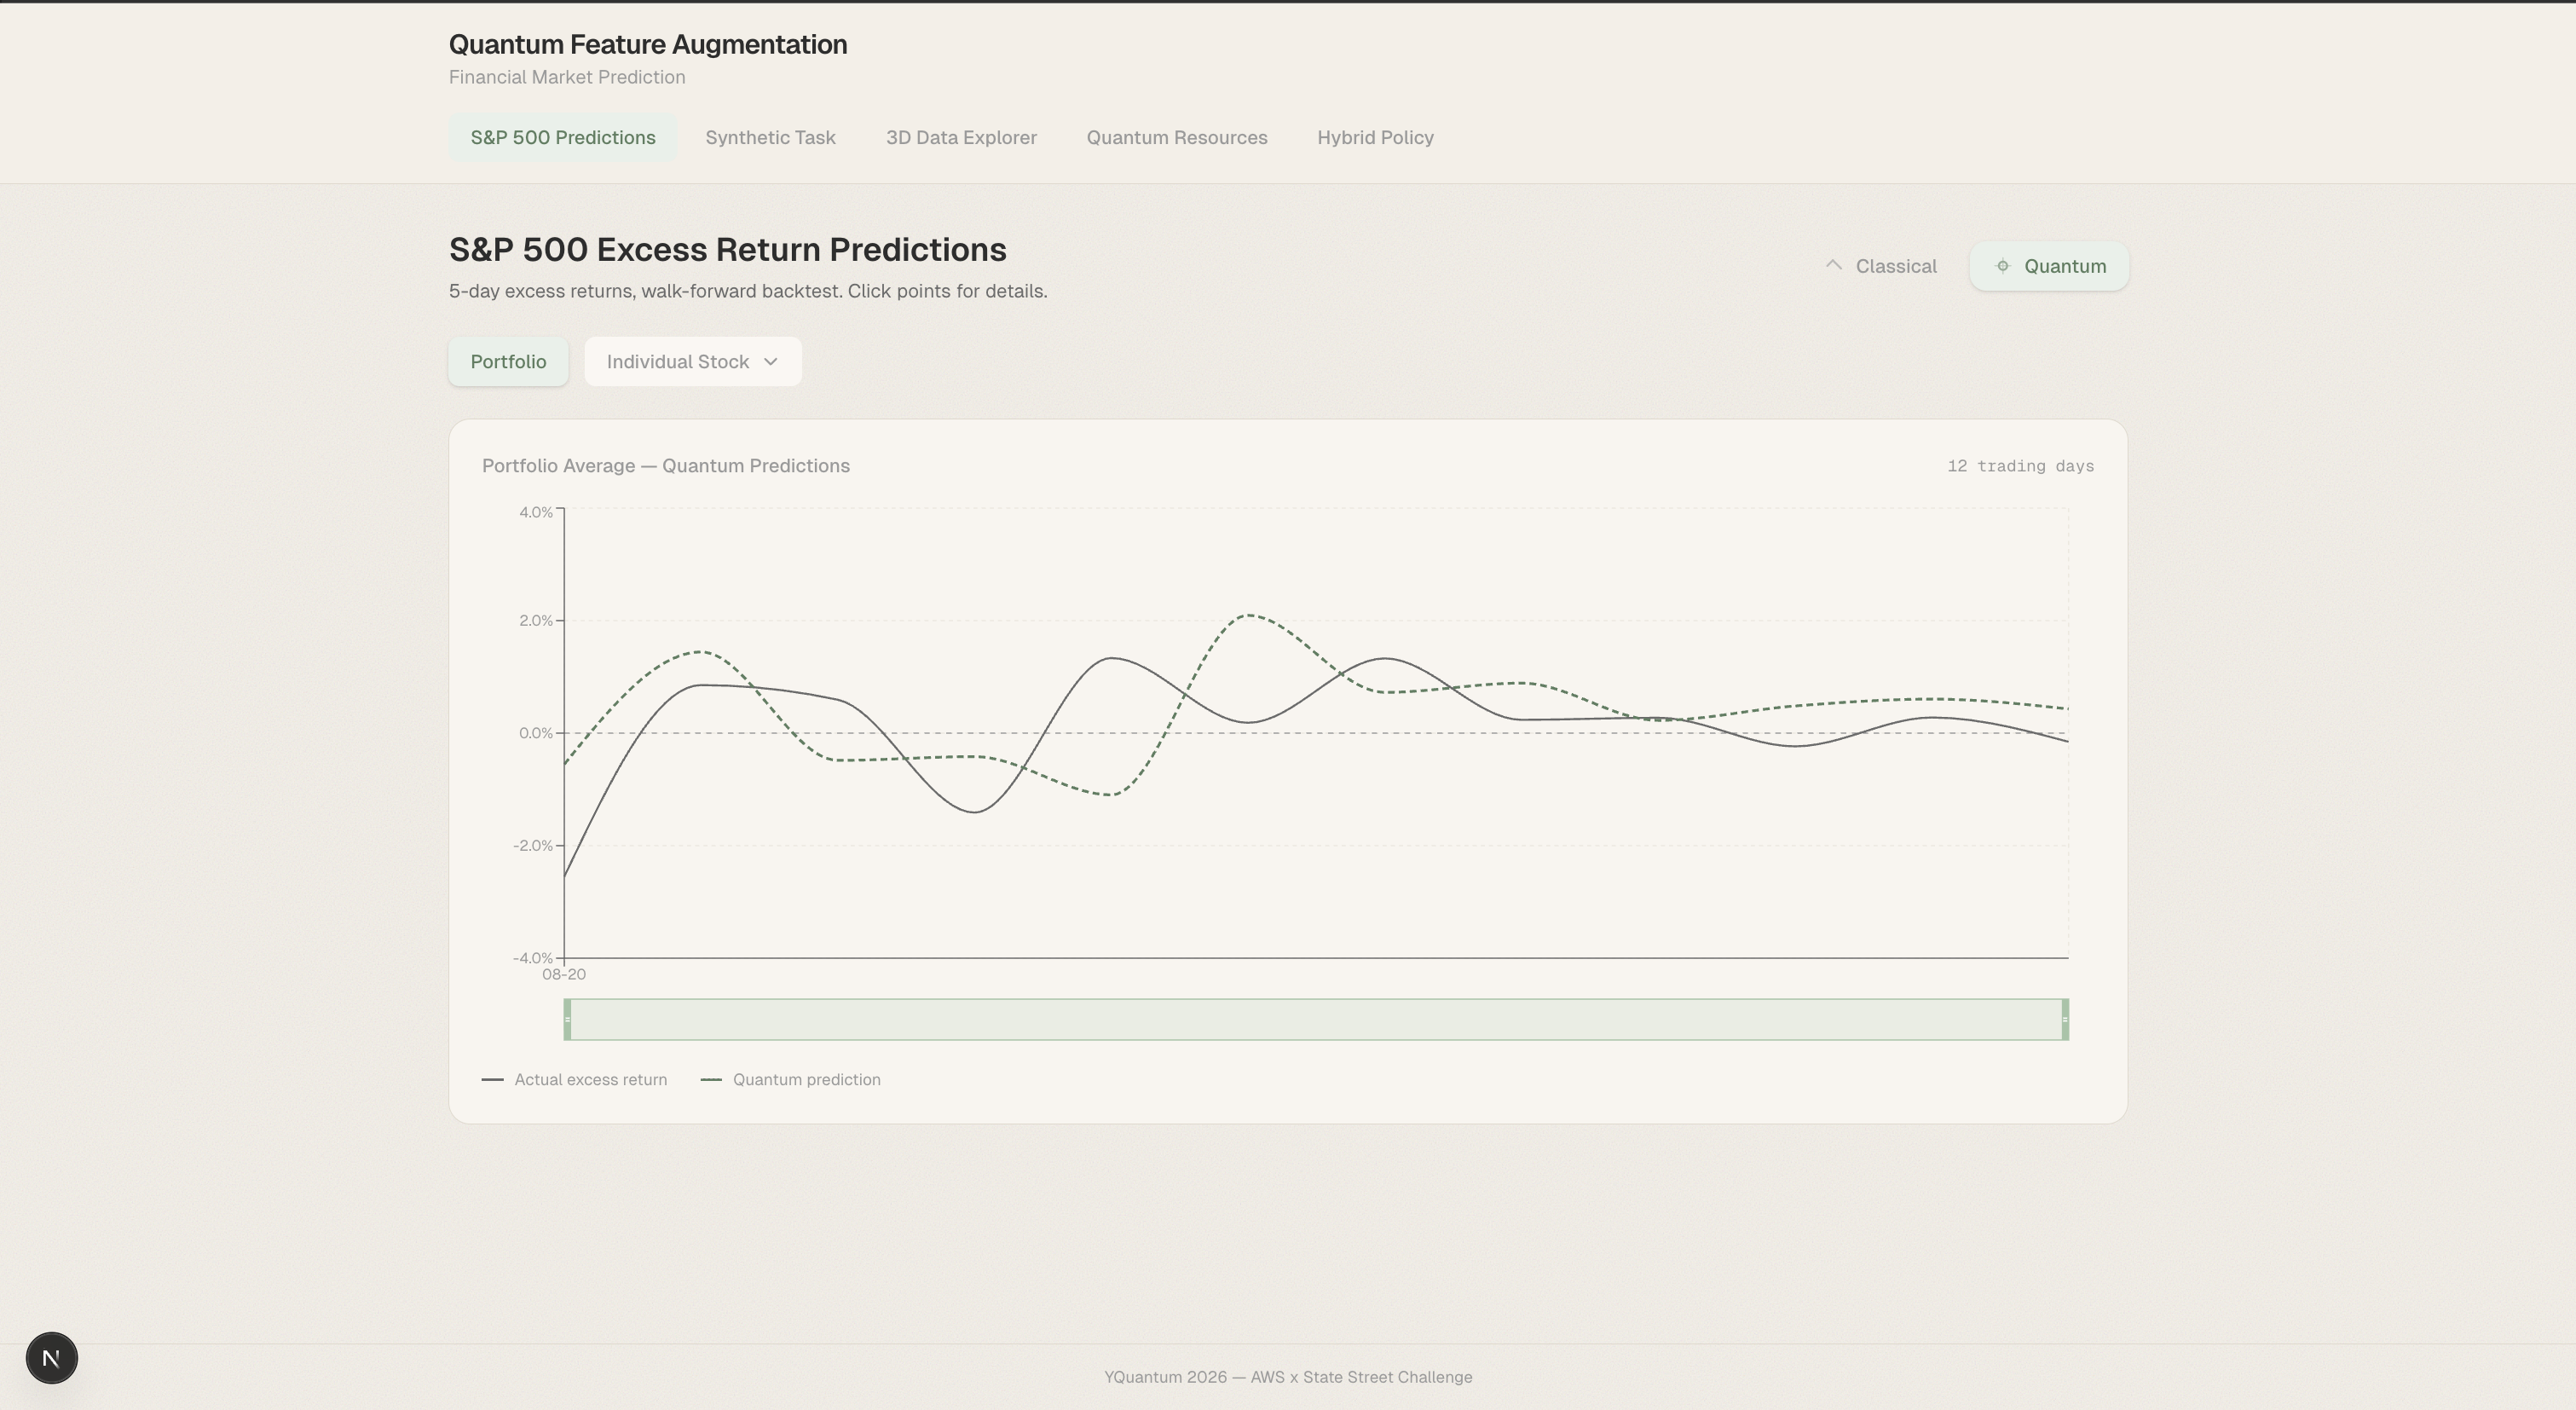Screen dimensions: 2576x1410
Task: Switch to the Synthetic Task tab
Action: [x=770, y=138]
